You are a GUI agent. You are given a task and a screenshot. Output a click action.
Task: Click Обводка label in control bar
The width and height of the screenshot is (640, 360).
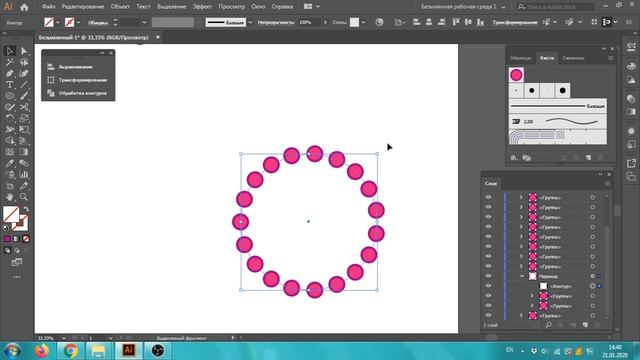click(98, 23)
